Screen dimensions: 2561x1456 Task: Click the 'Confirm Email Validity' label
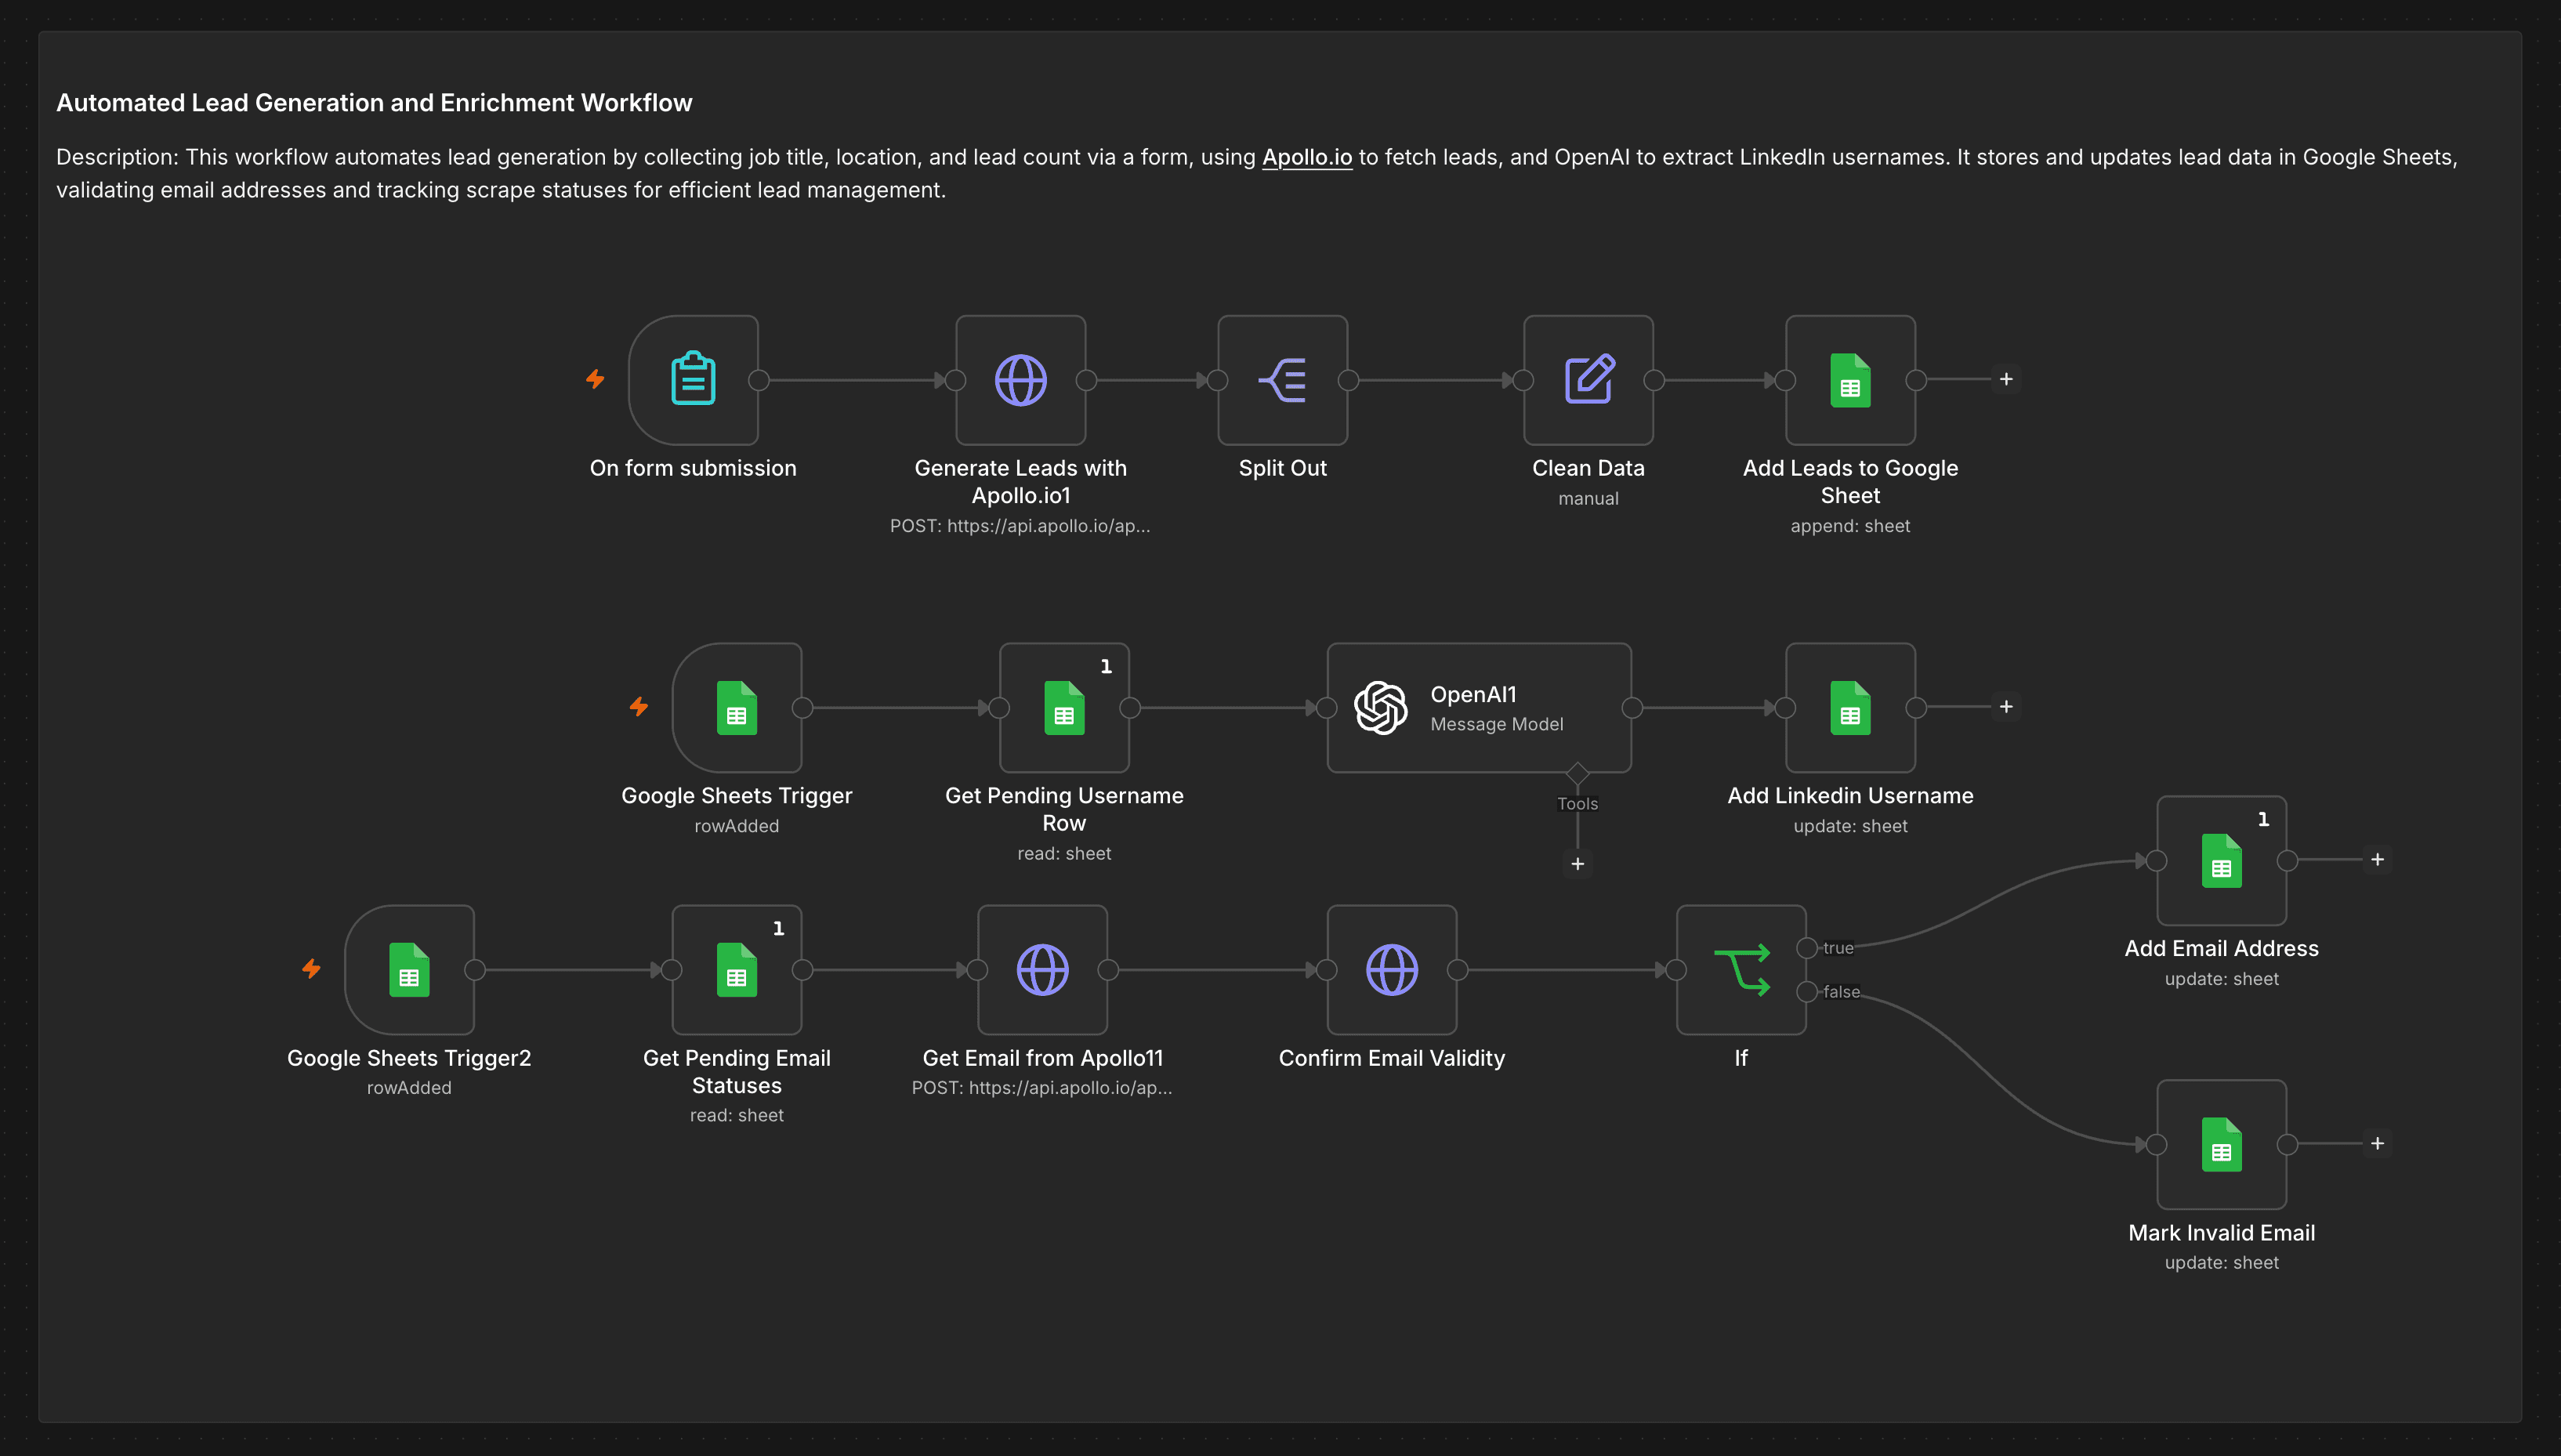1392,1058
